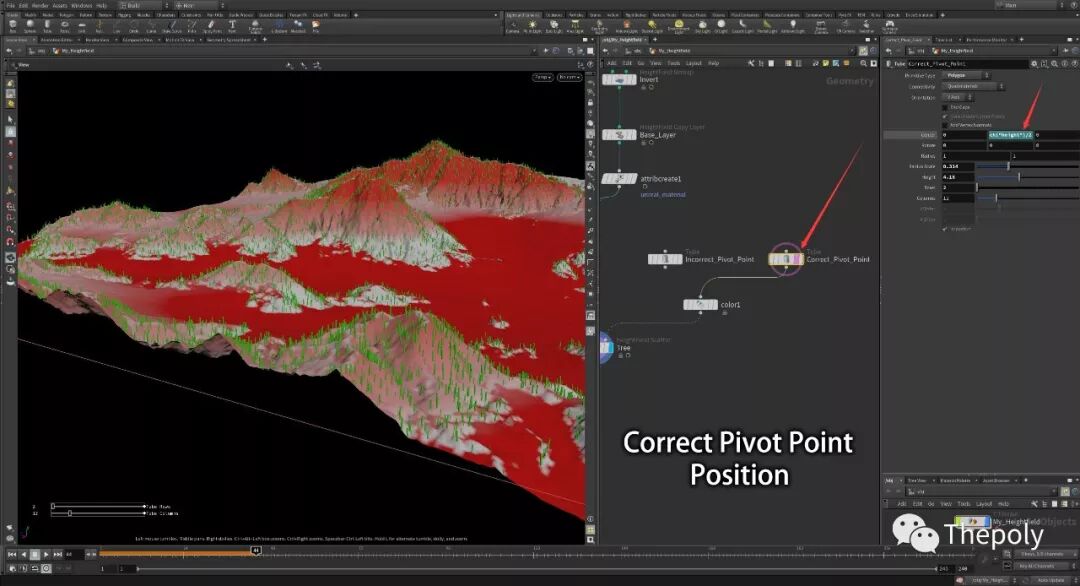This screenshot has height=586, width=1080.
Task: Enable the Add Vertex Normals checkbox
Action: (945, 125)
